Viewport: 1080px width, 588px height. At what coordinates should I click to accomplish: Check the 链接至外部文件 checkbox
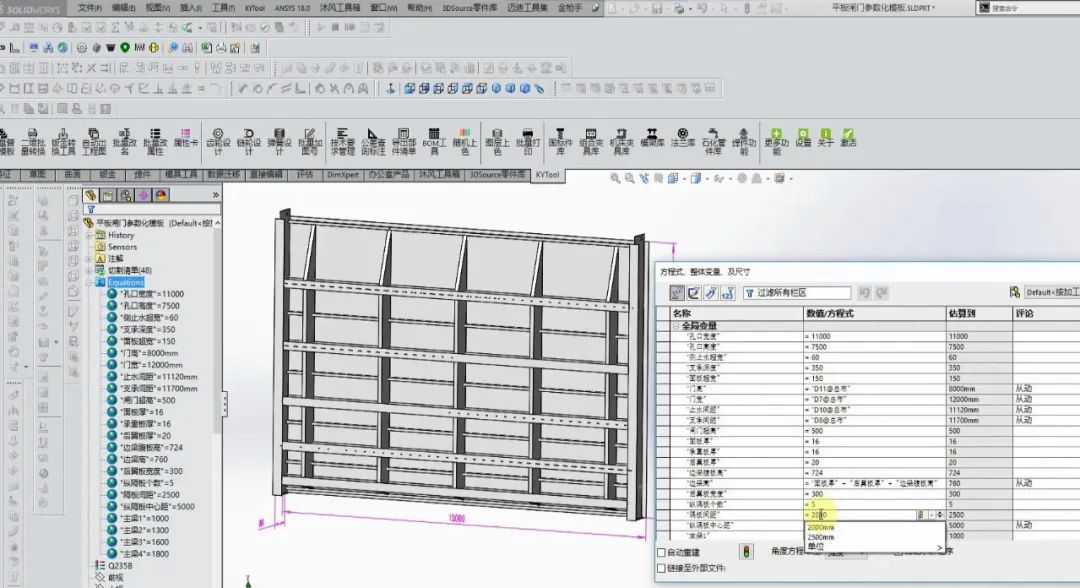coord(661,568)
